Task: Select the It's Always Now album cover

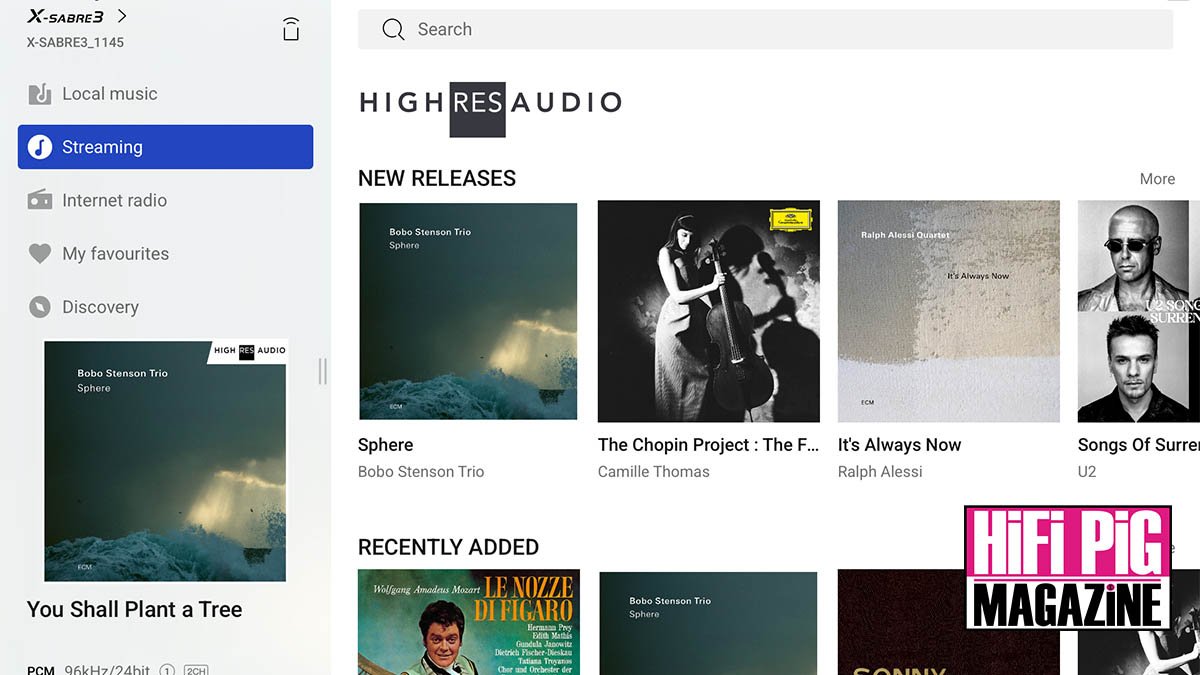Action: pos(948,311)
